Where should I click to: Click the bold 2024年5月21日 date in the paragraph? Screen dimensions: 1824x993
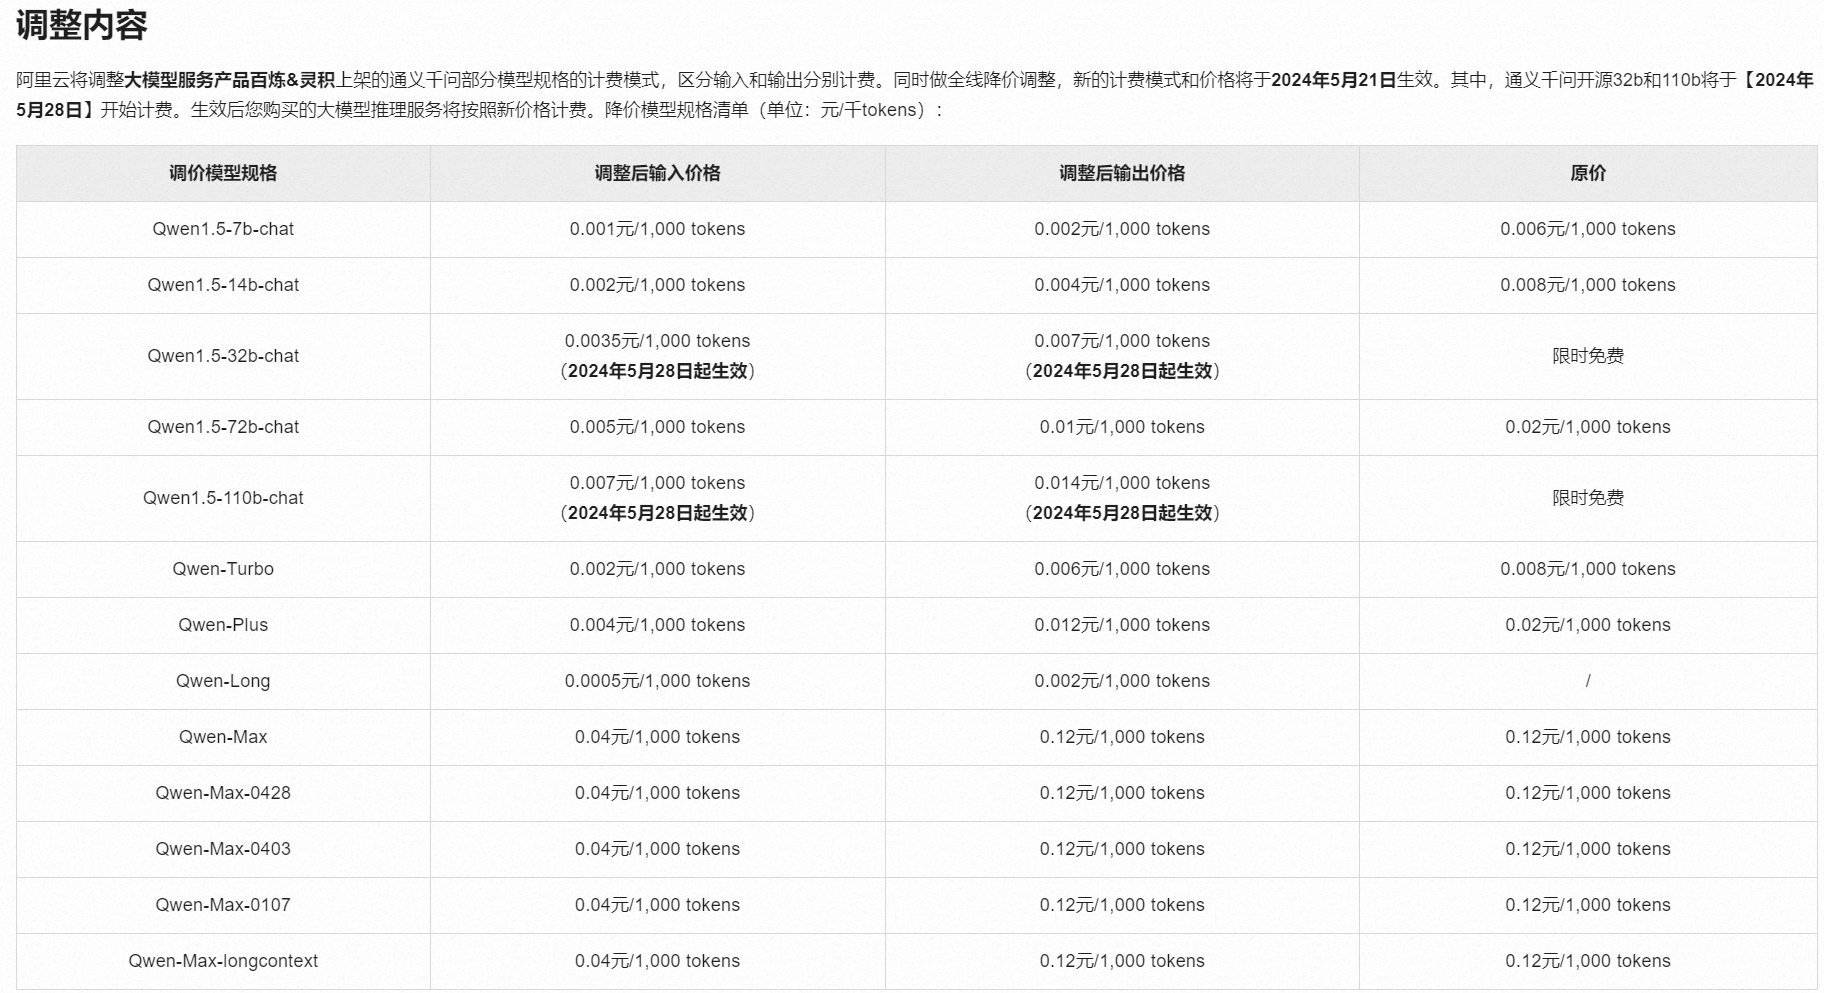tap(1333, 80)
